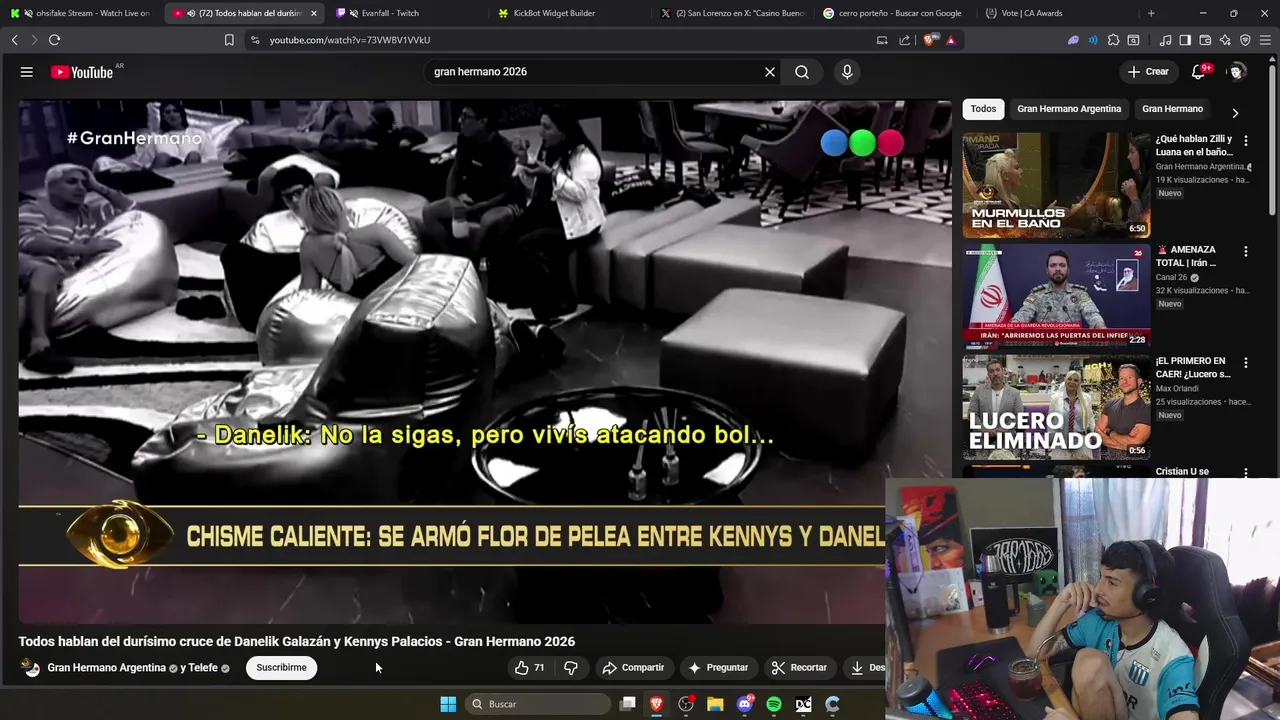Open the YouTube guide hamburger menu
1280x720 pixels.
pos(27,72)
